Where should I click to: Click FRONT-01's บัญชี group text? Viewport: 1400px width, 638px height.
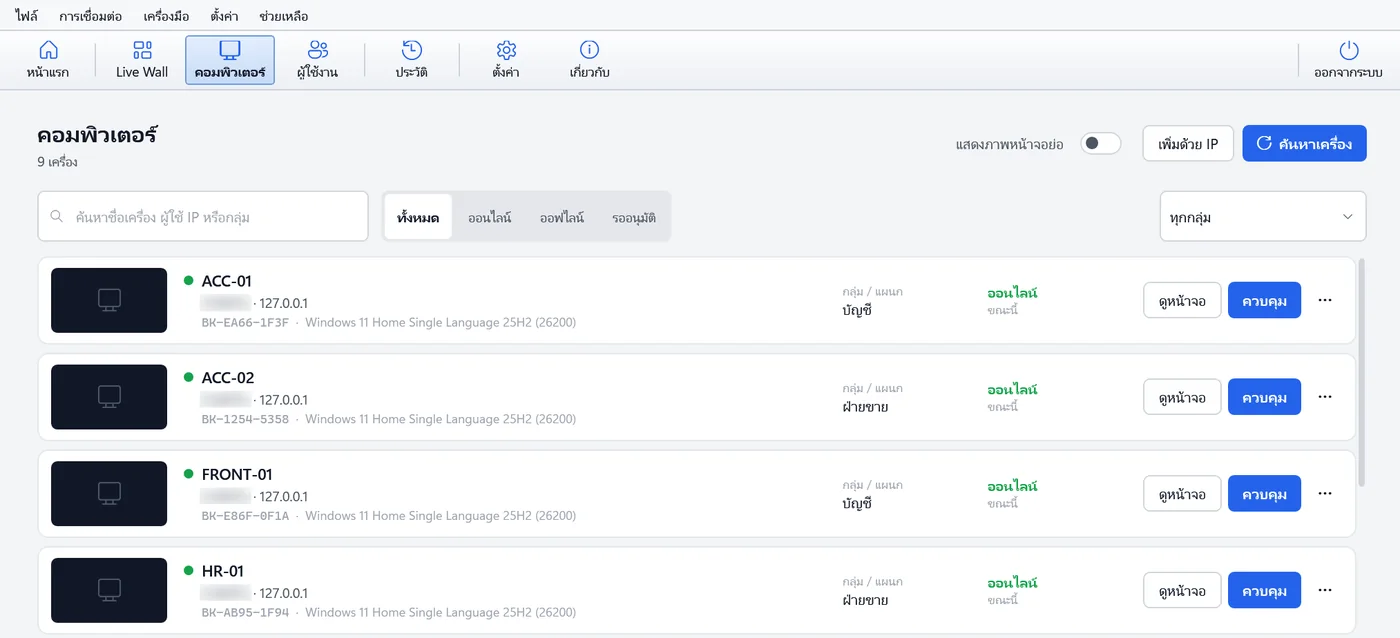[857, 504]
